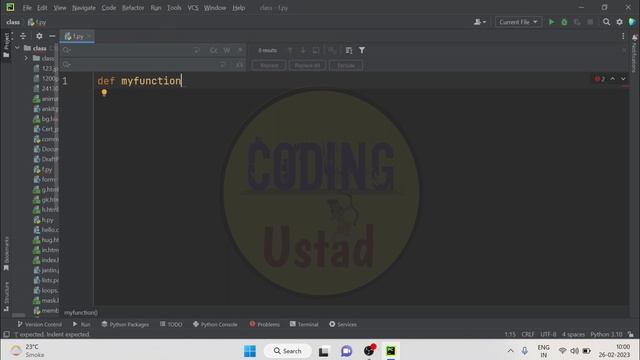Open the Edit menu

pos(42,8)
